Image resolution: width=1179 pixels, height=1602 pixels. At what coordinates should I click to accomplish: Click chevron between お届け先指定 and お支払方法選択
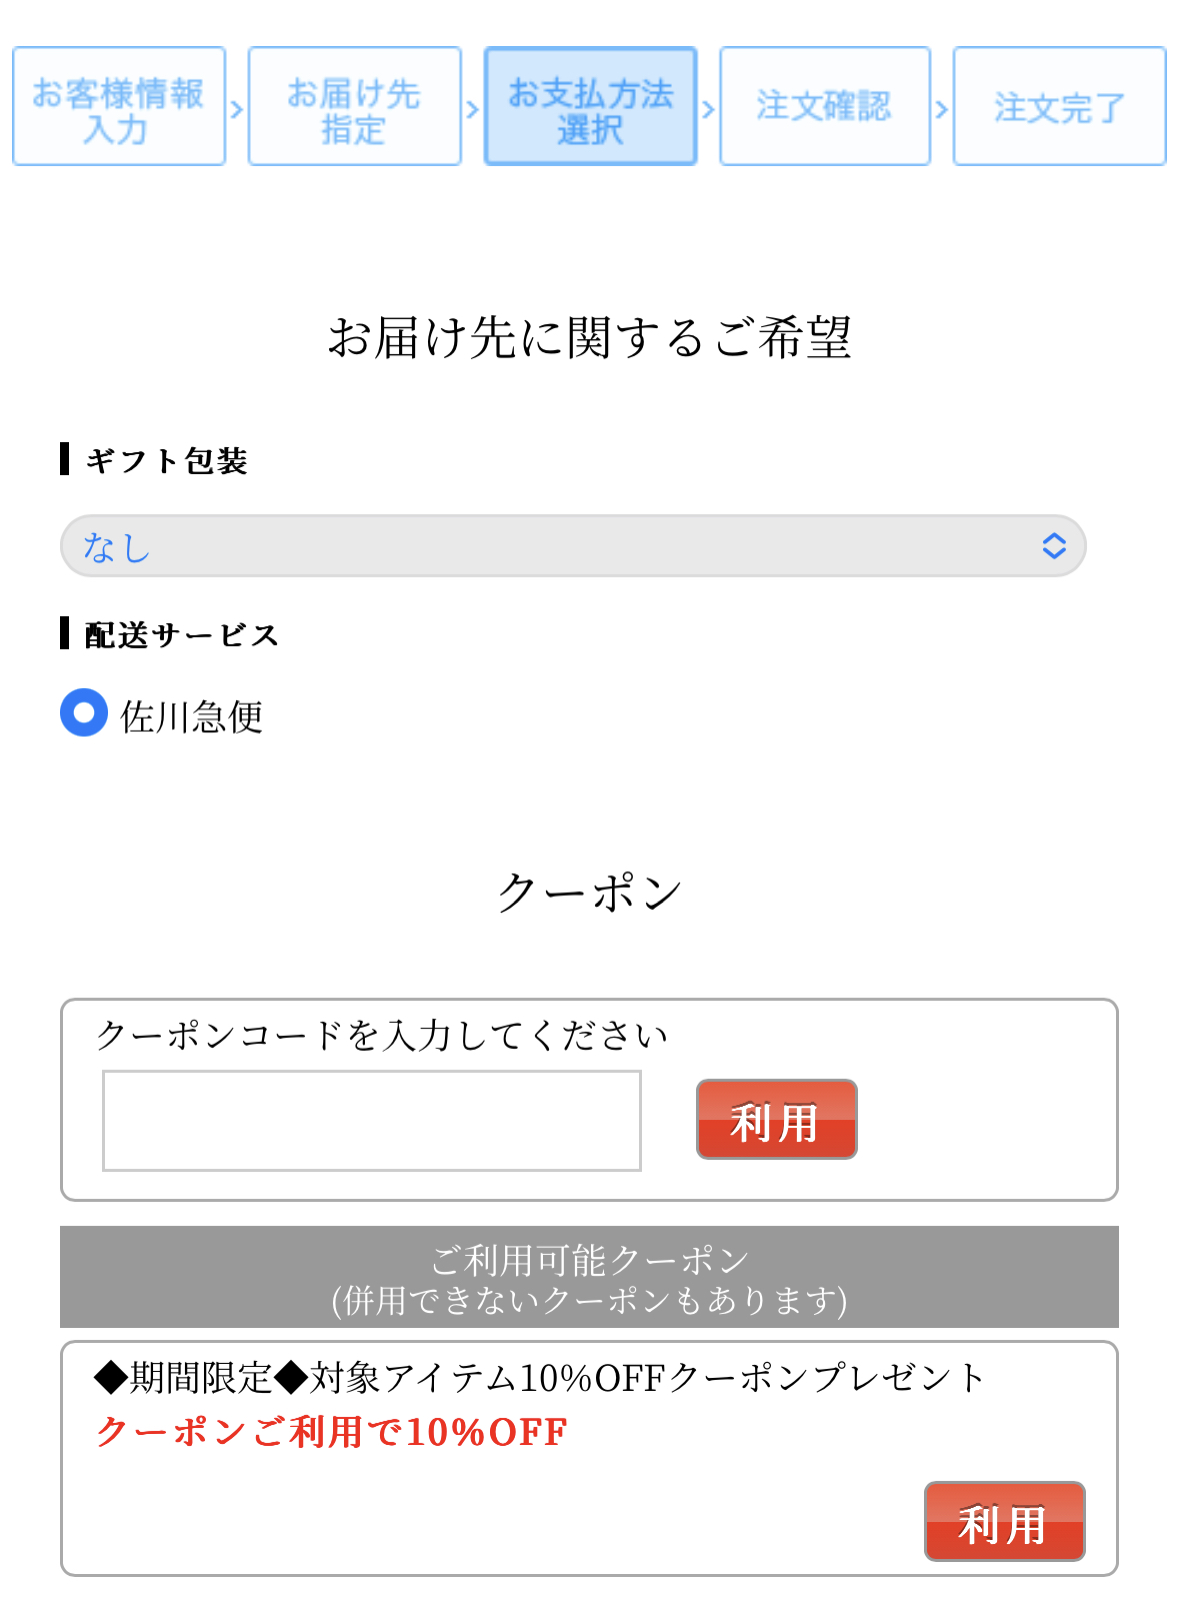[473, 108]
